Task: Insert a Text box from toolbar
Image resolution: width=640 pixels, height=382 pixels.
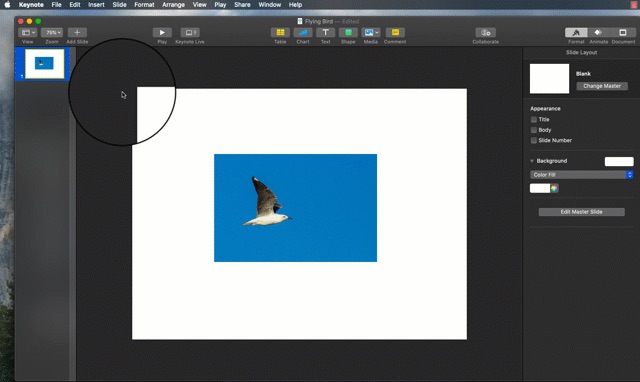Action: coord(325,33)
